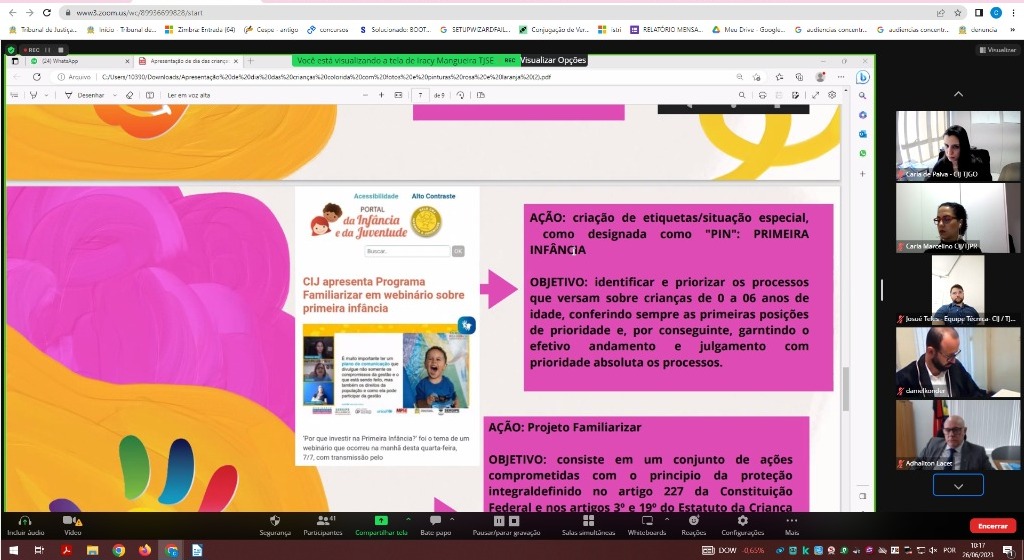Open Salas simultâneas breakout rooms

587,521
